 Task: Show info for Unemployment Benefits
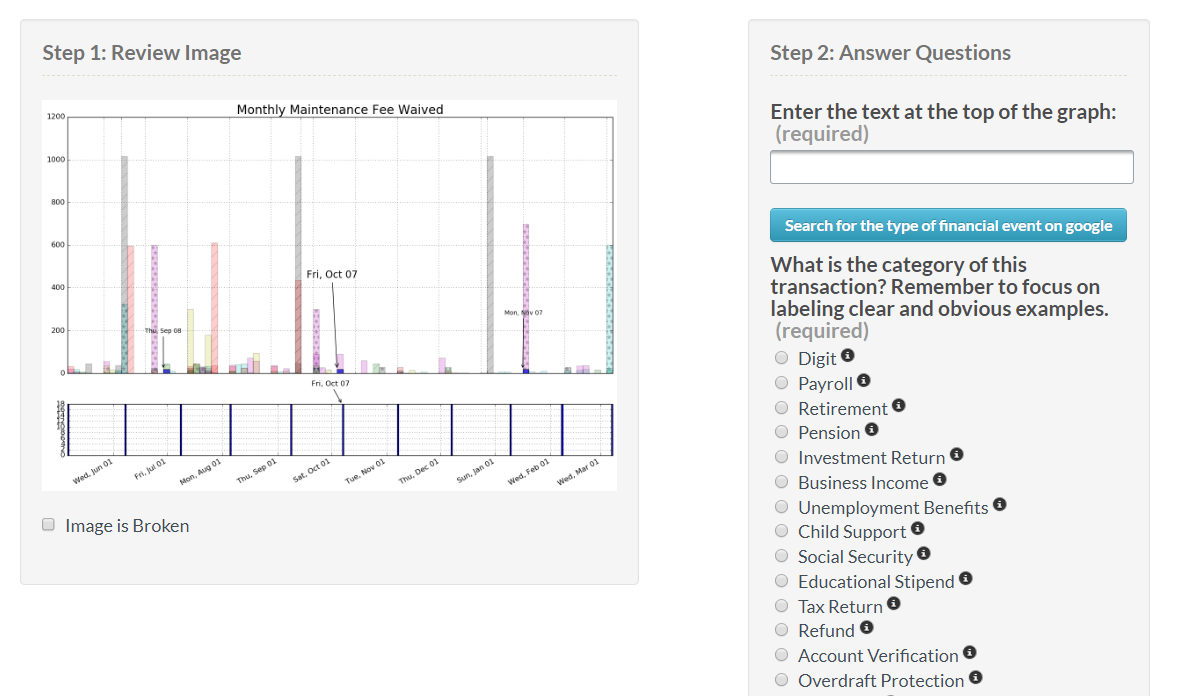tap(1000, 505)
